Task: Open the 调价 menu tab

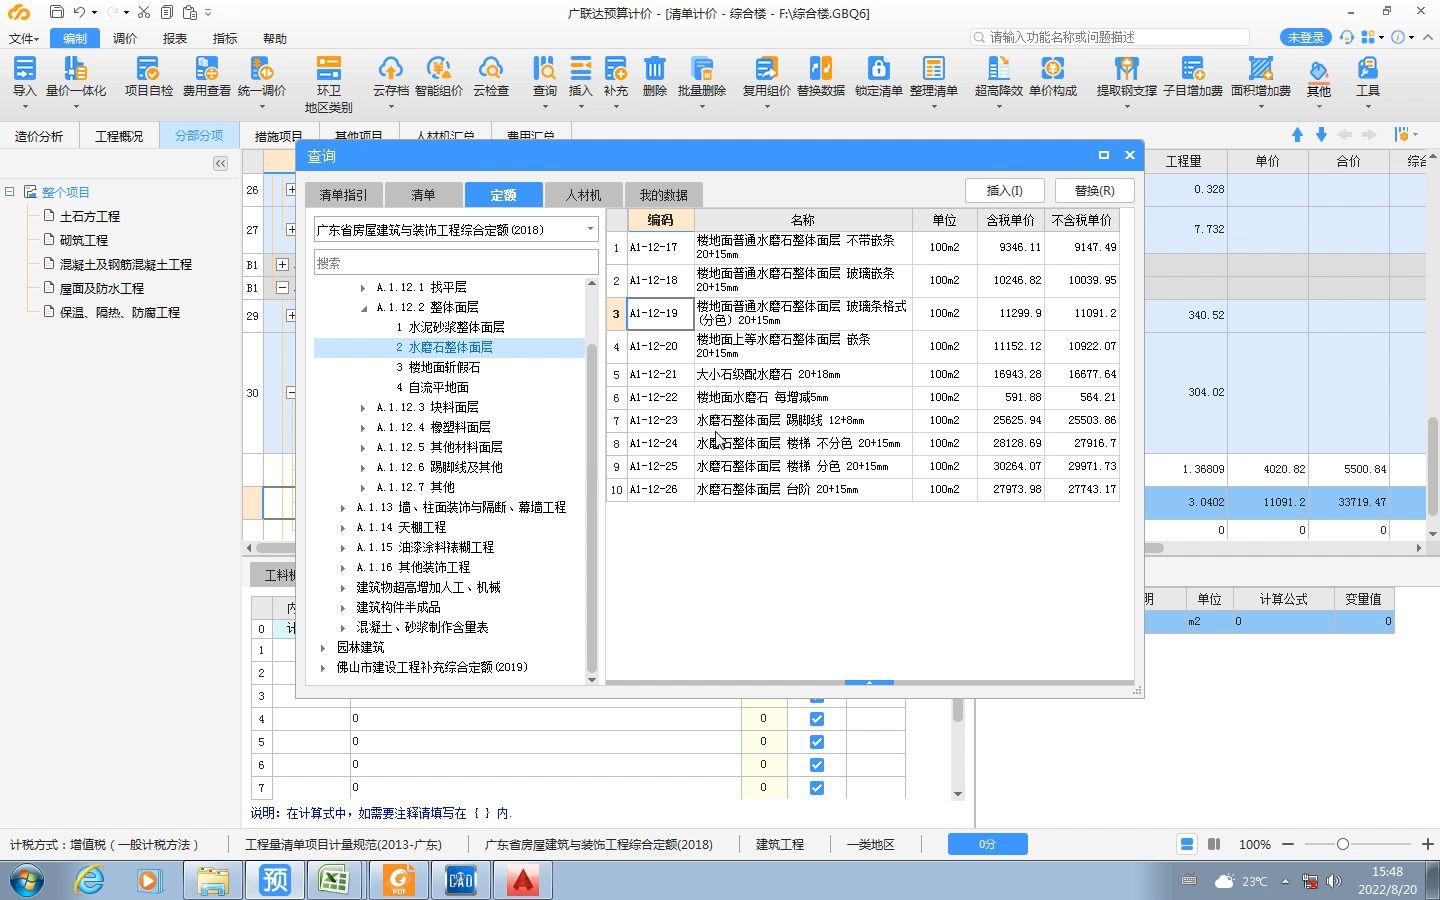Action: click(125, 38)
